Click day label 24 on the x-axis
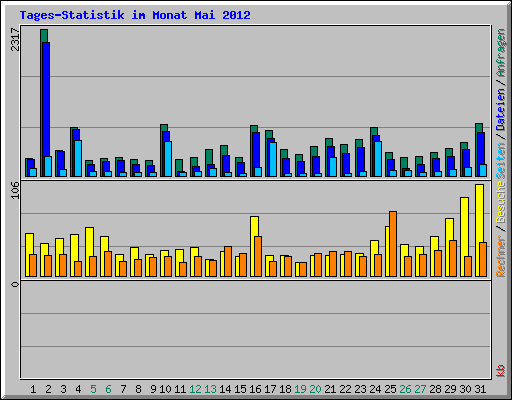 pyautogui.click(x=375, y=389)
